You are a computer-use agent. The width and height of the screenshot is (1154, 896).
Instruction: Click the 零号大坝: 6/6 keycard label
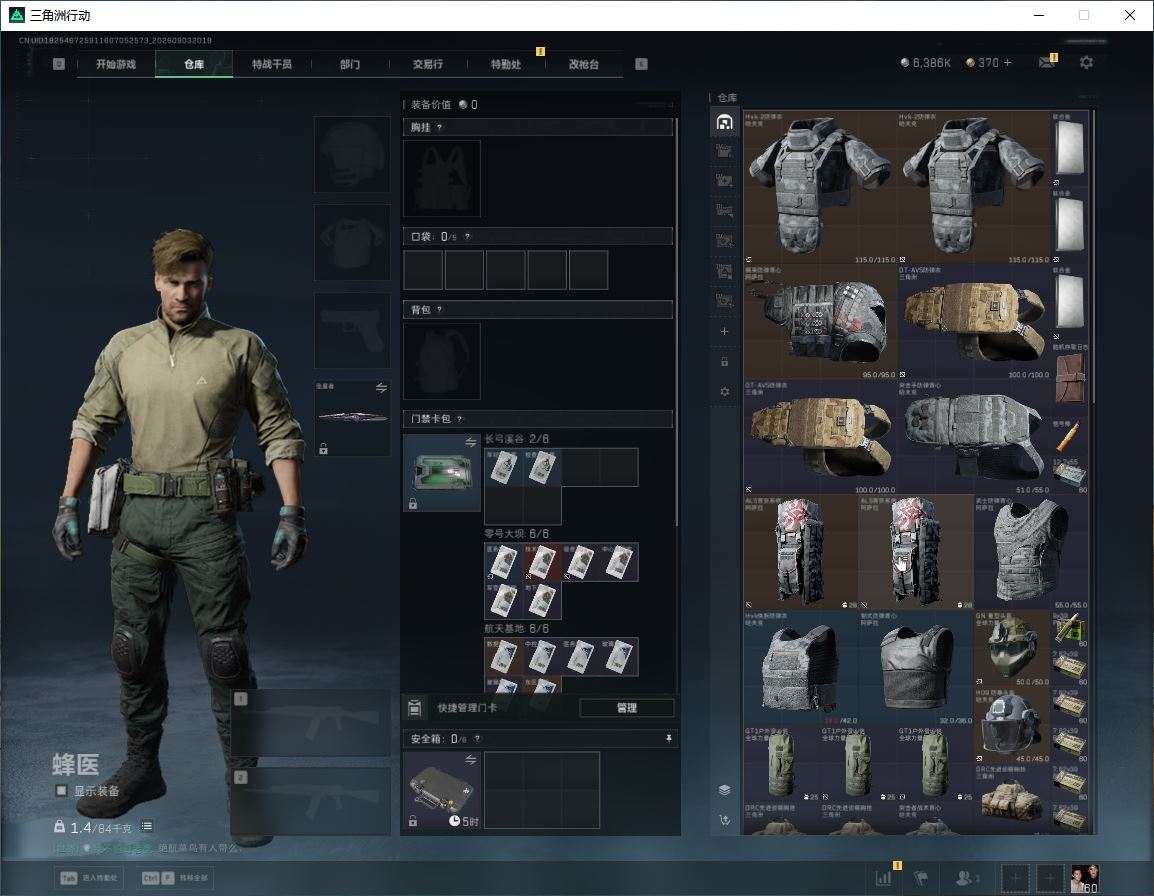click(517, 534)
